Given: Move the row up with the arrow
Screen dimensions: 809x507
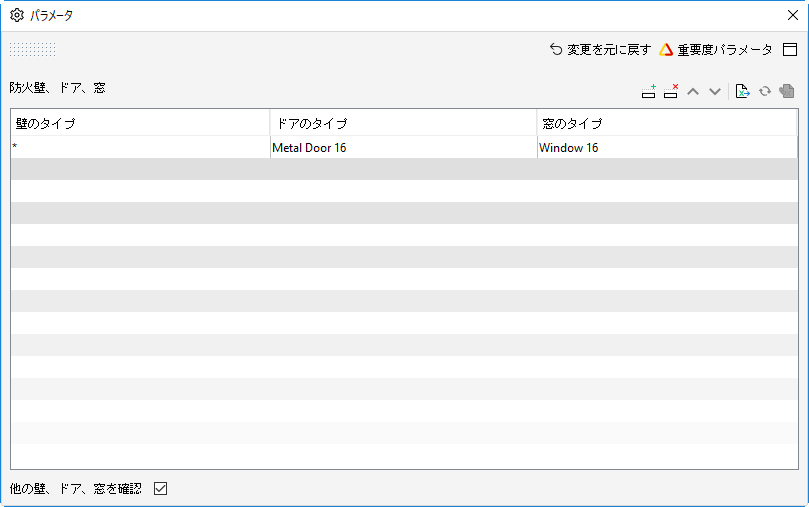Looking at the screenshot, I should coord(693,92).
